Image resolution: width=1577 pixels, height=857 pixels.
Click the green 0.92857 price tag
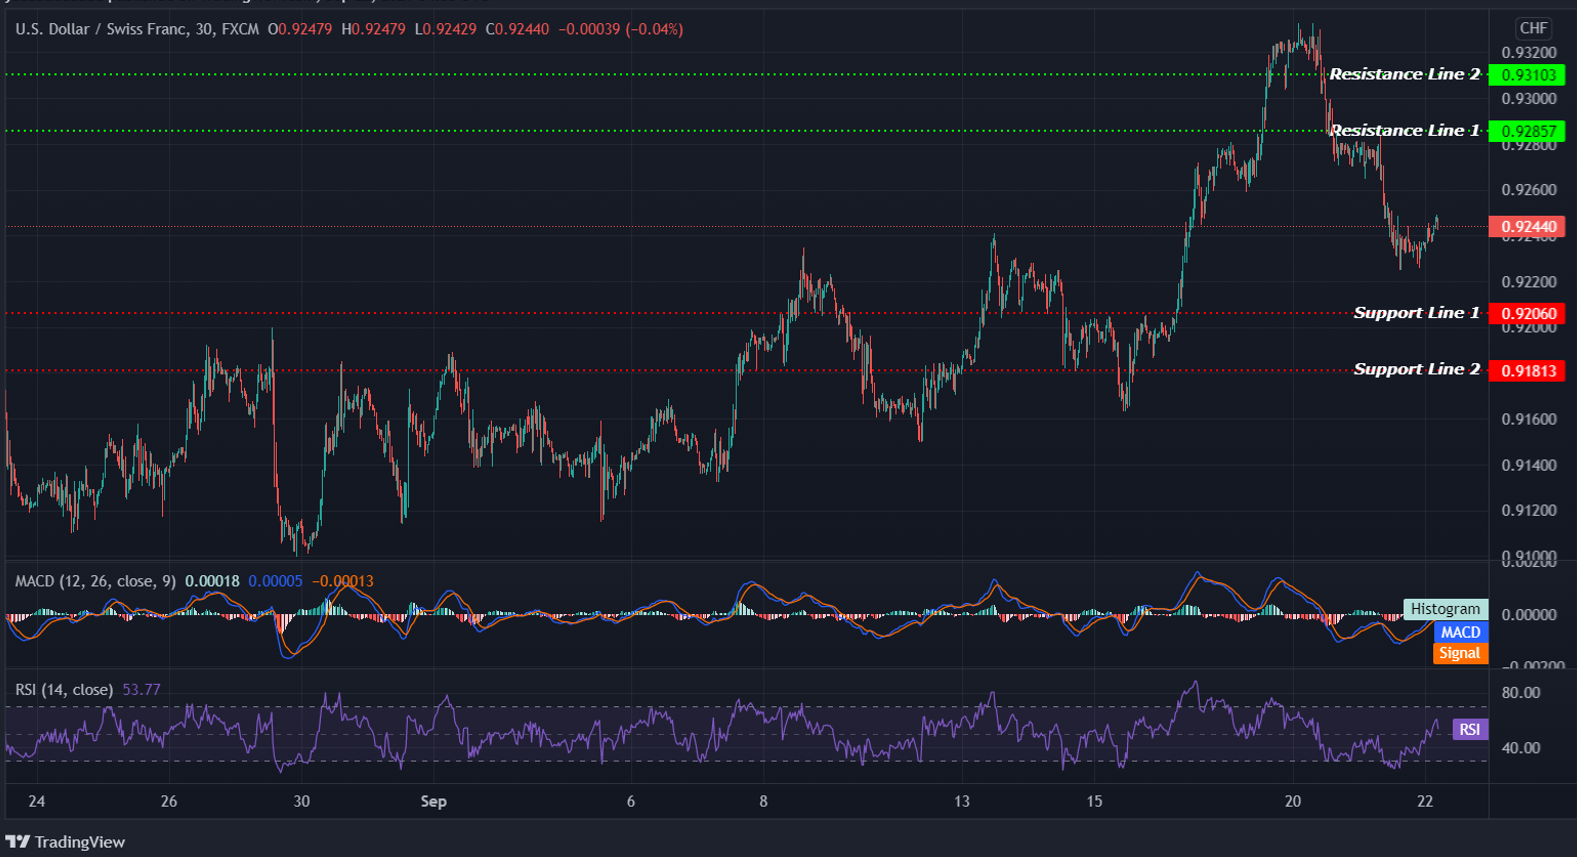click(x=1527, y=131)
